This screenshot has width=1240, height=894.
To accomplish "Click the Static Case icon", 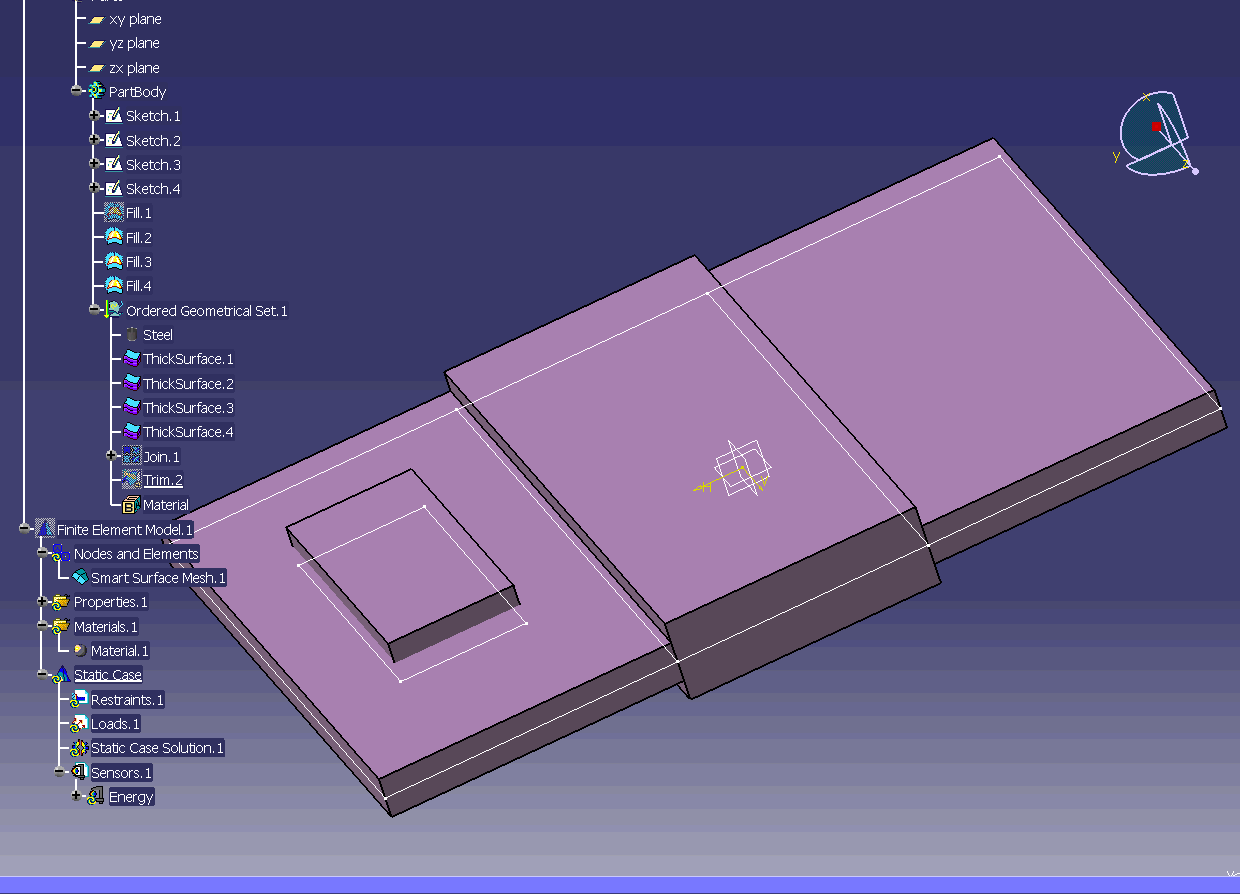I will 62,675.
